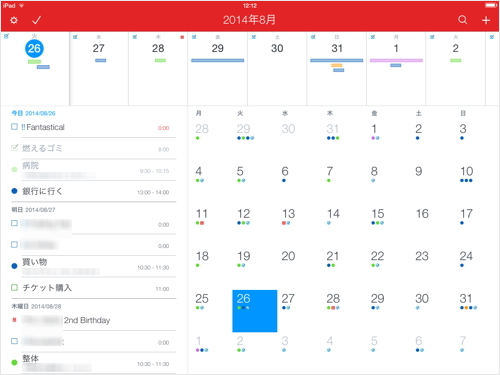This screenshot has height=375, width=500.
Task: Open the long blue event bar on day 29
Action: [218, 60]
